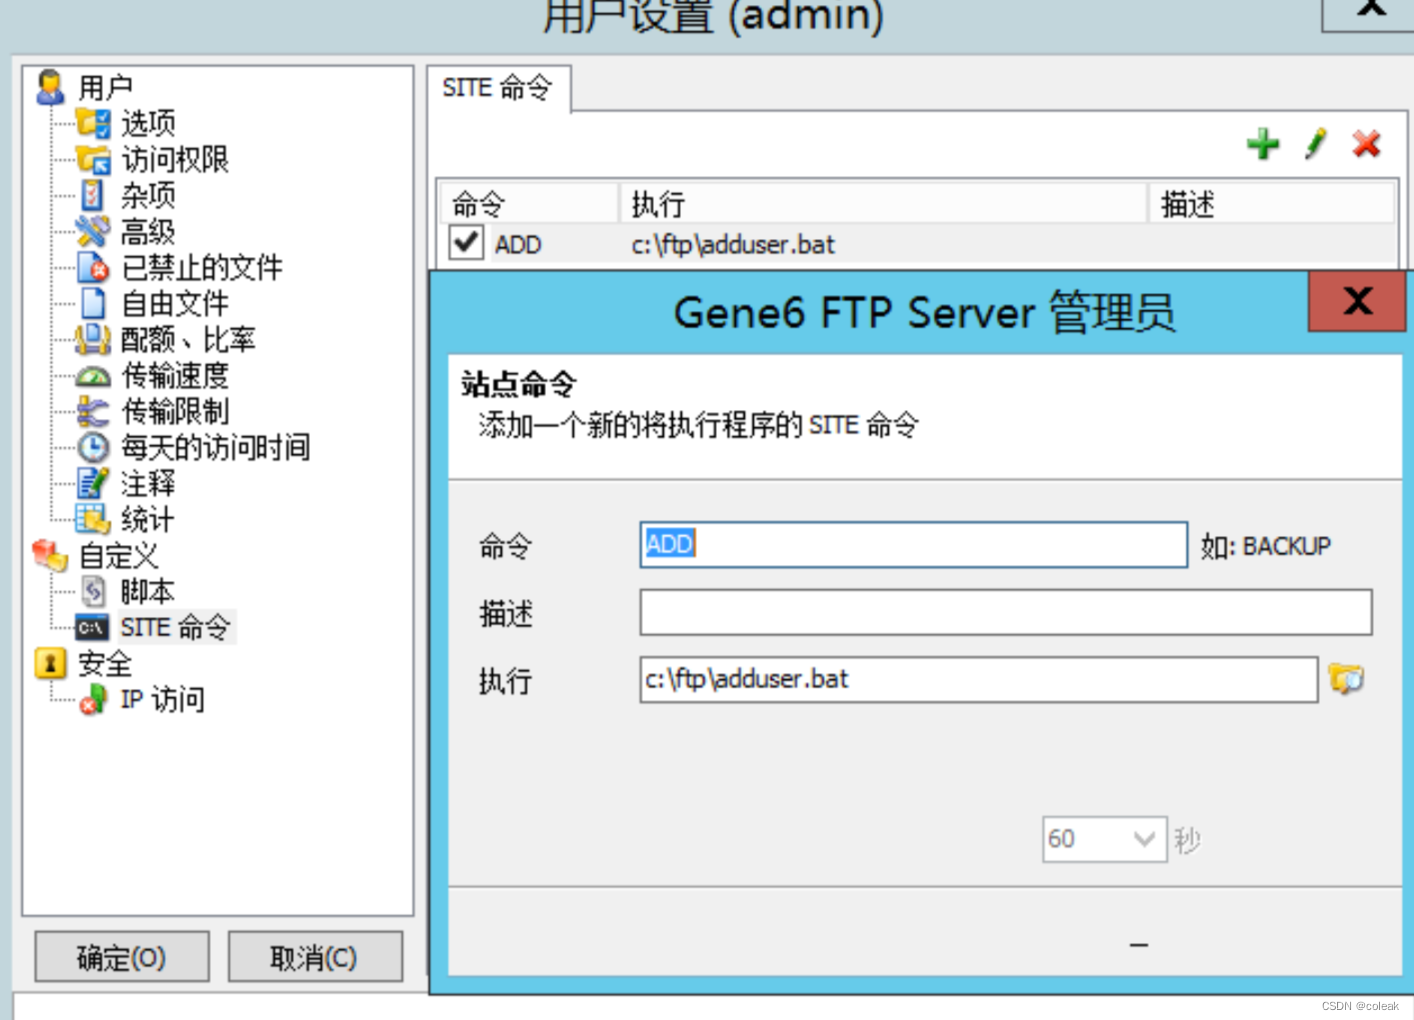This screenshot has height=1020, width=1414.
Task: Click the 确定(O) button
Action: 122,957
